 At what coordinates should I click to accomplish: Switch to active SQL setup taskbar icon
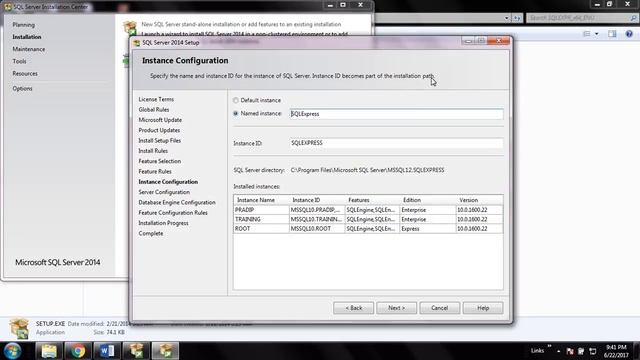tap(165, 351)
